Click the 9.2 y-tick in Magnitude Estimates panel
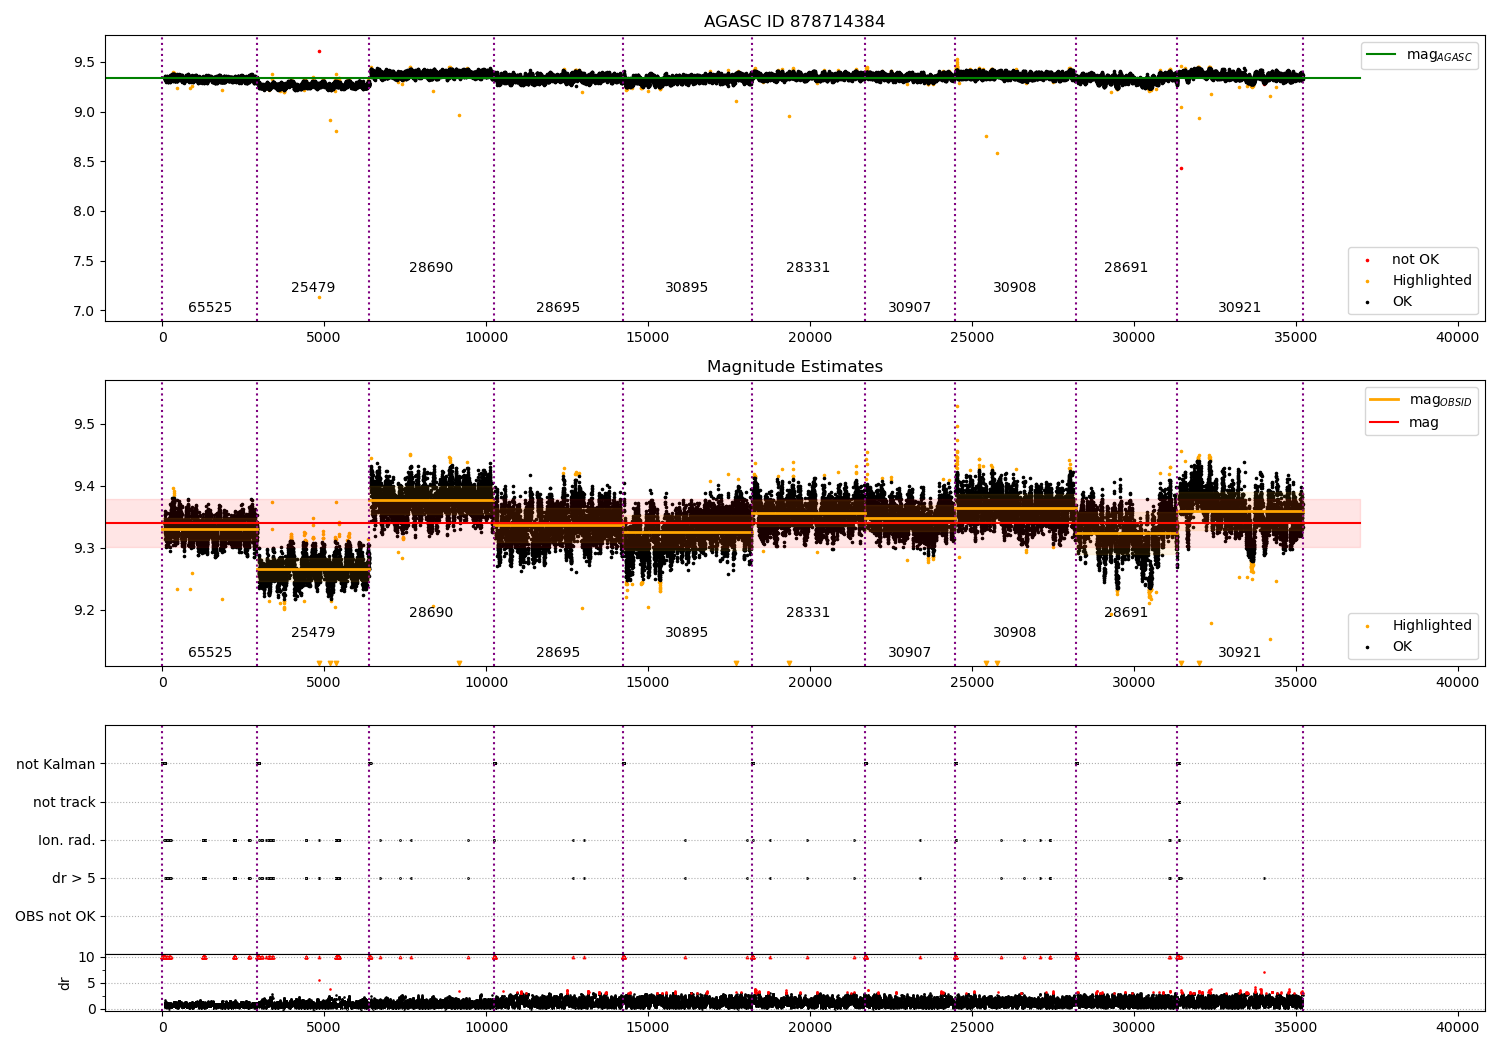Viewport: 1500px width, 1050px height. 83,611
